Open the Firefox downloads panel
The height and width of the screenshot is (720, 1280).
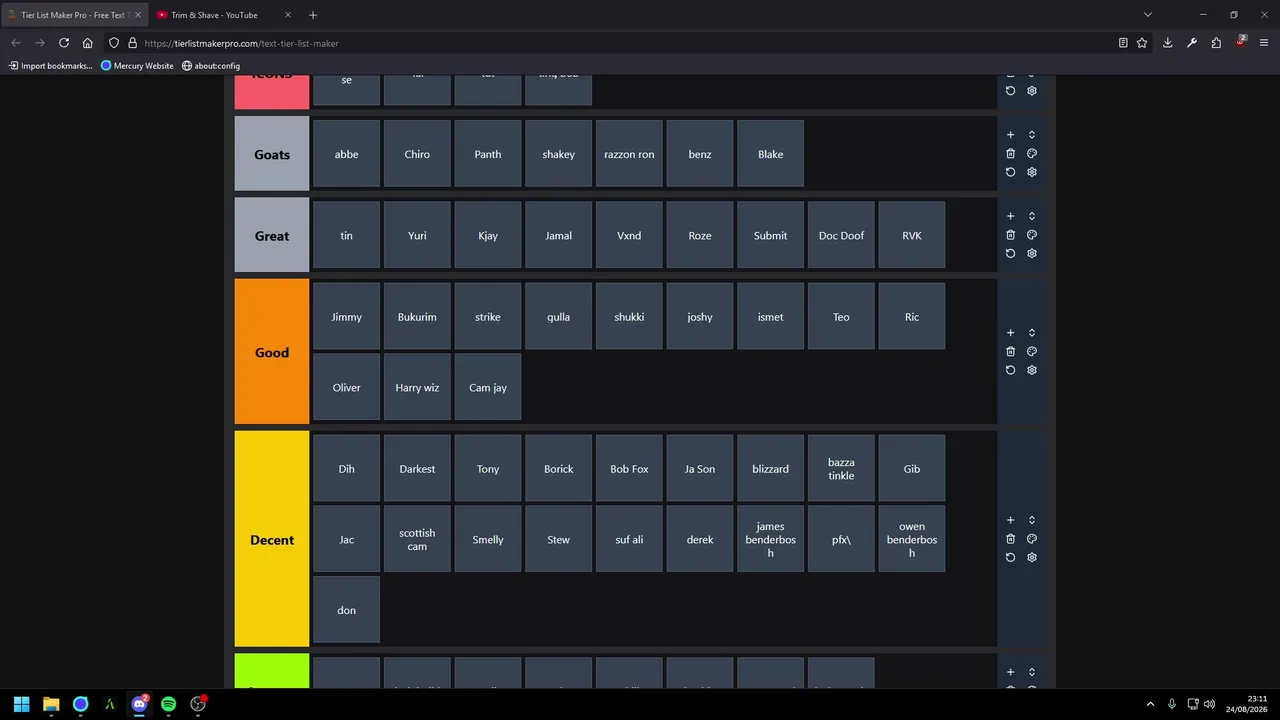click(x=1167, y=43)
